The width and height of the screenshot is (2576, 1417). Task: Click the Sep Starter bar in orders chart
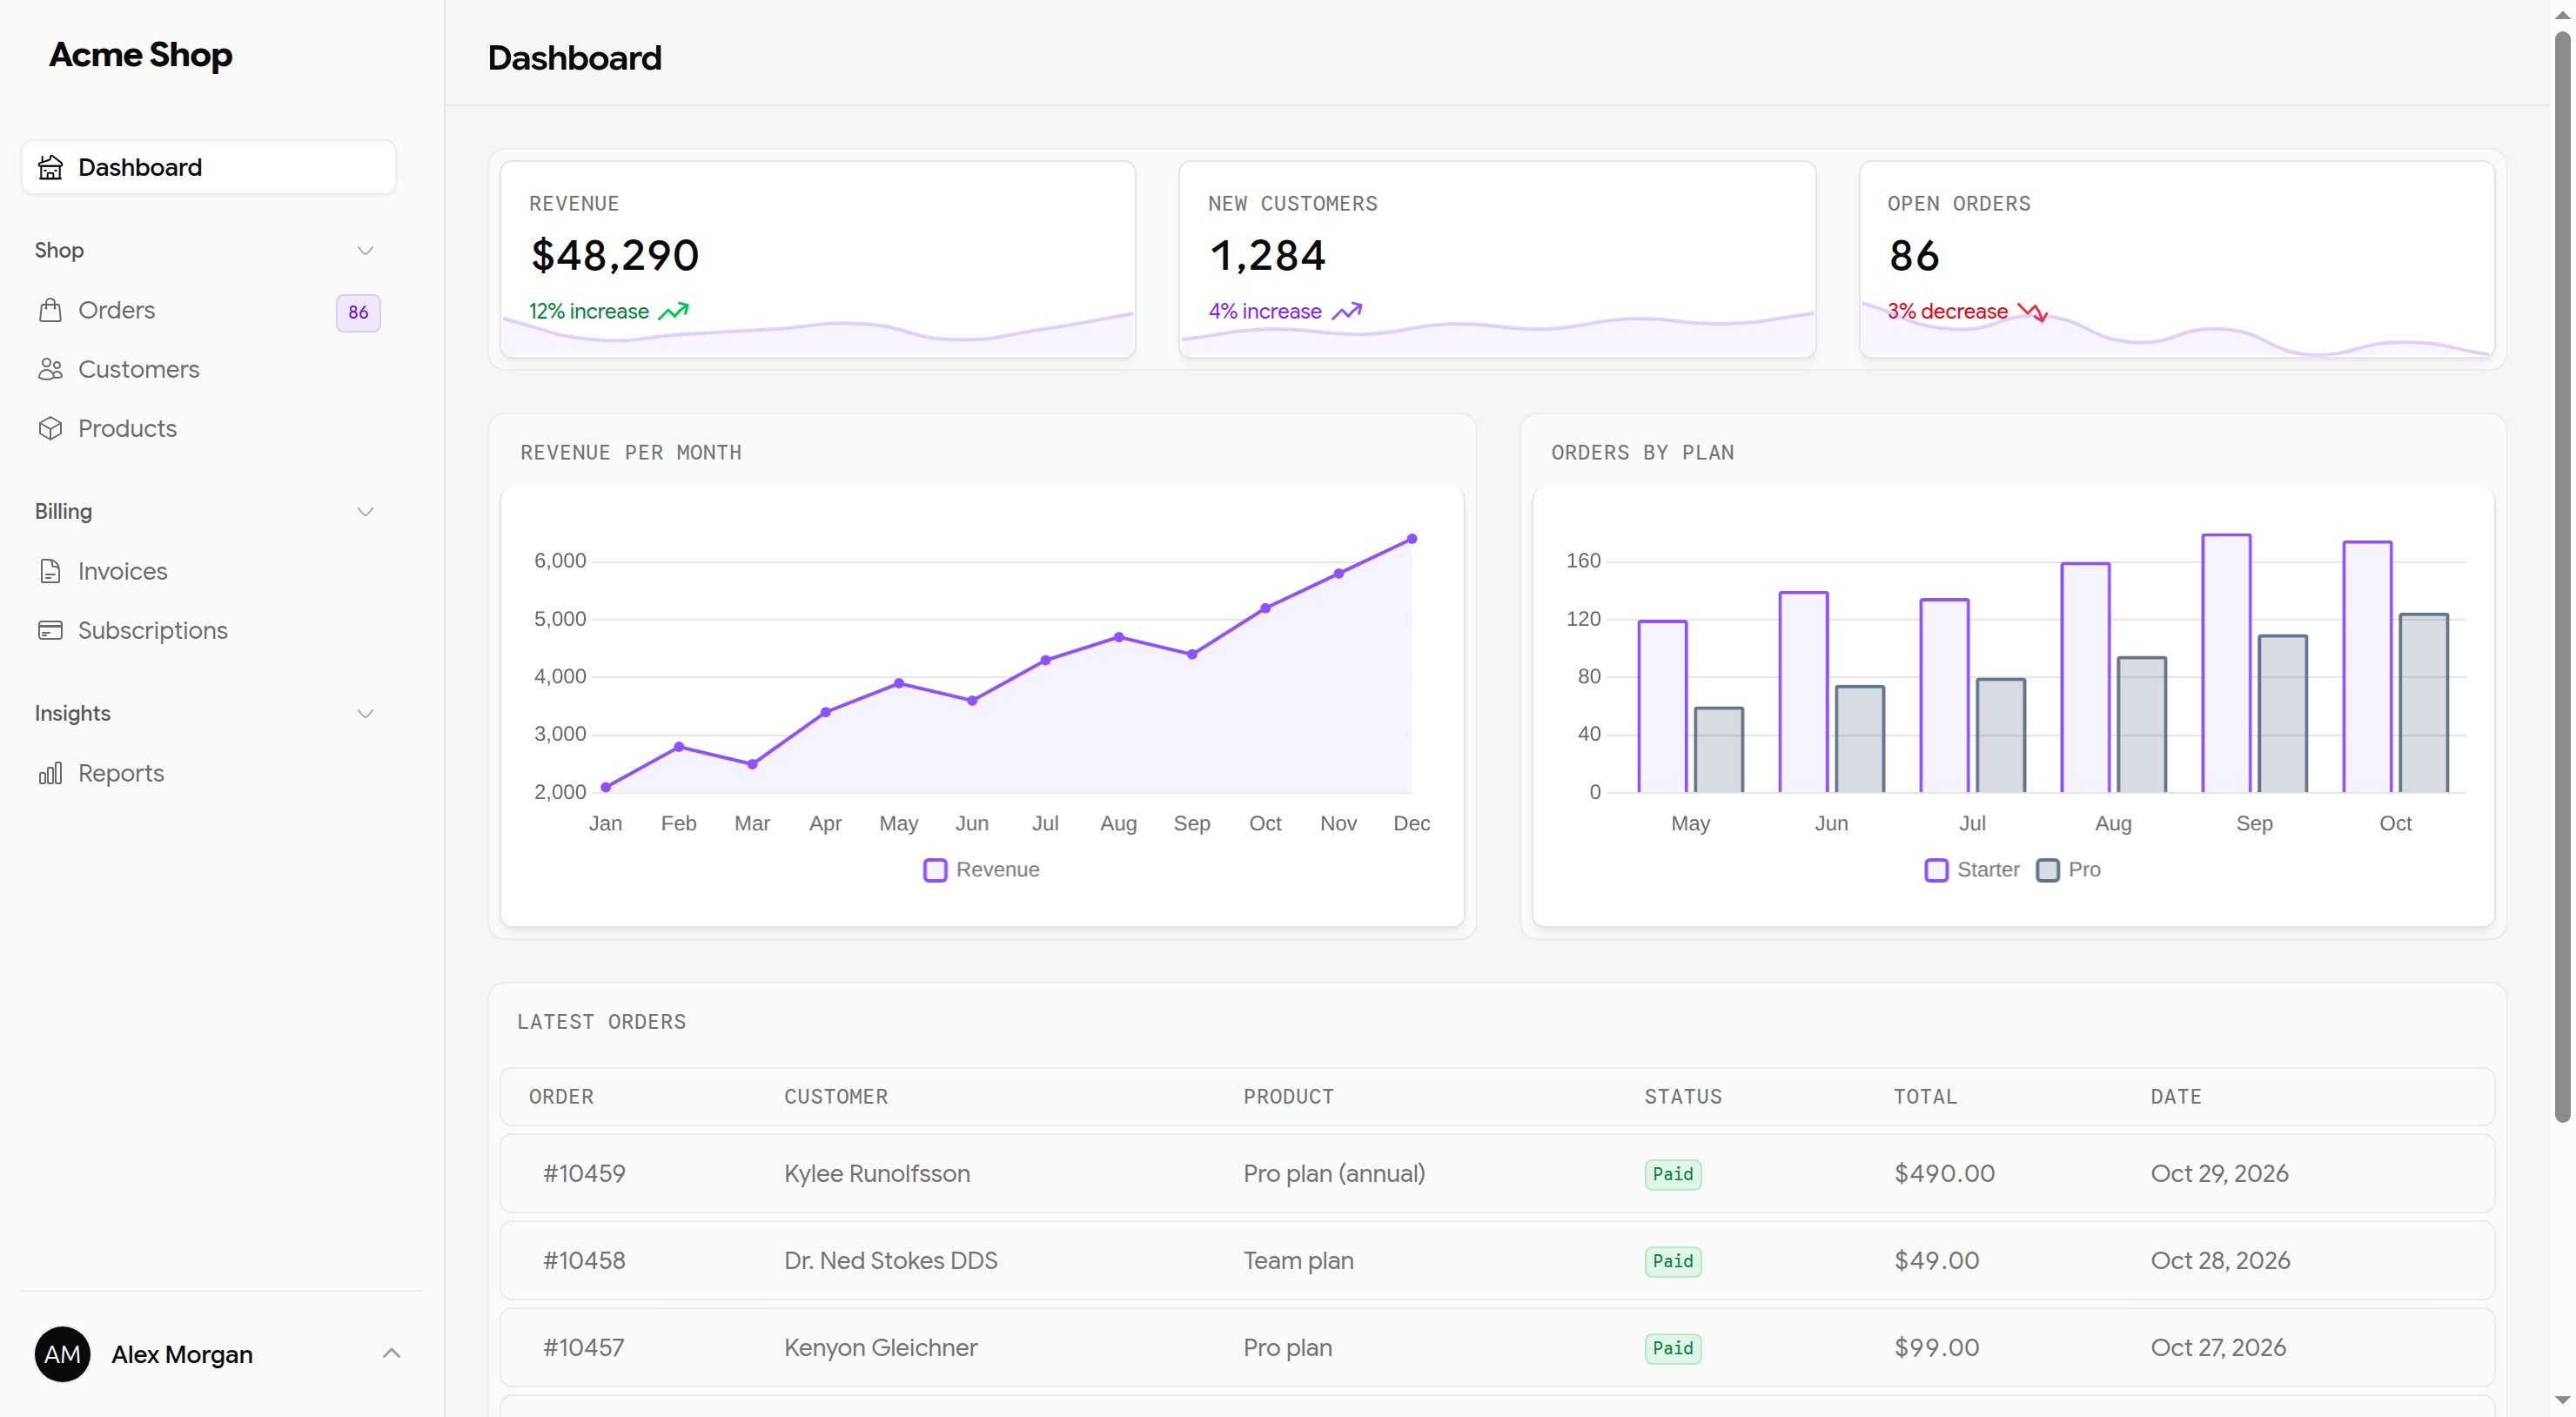coord(2226,663)
